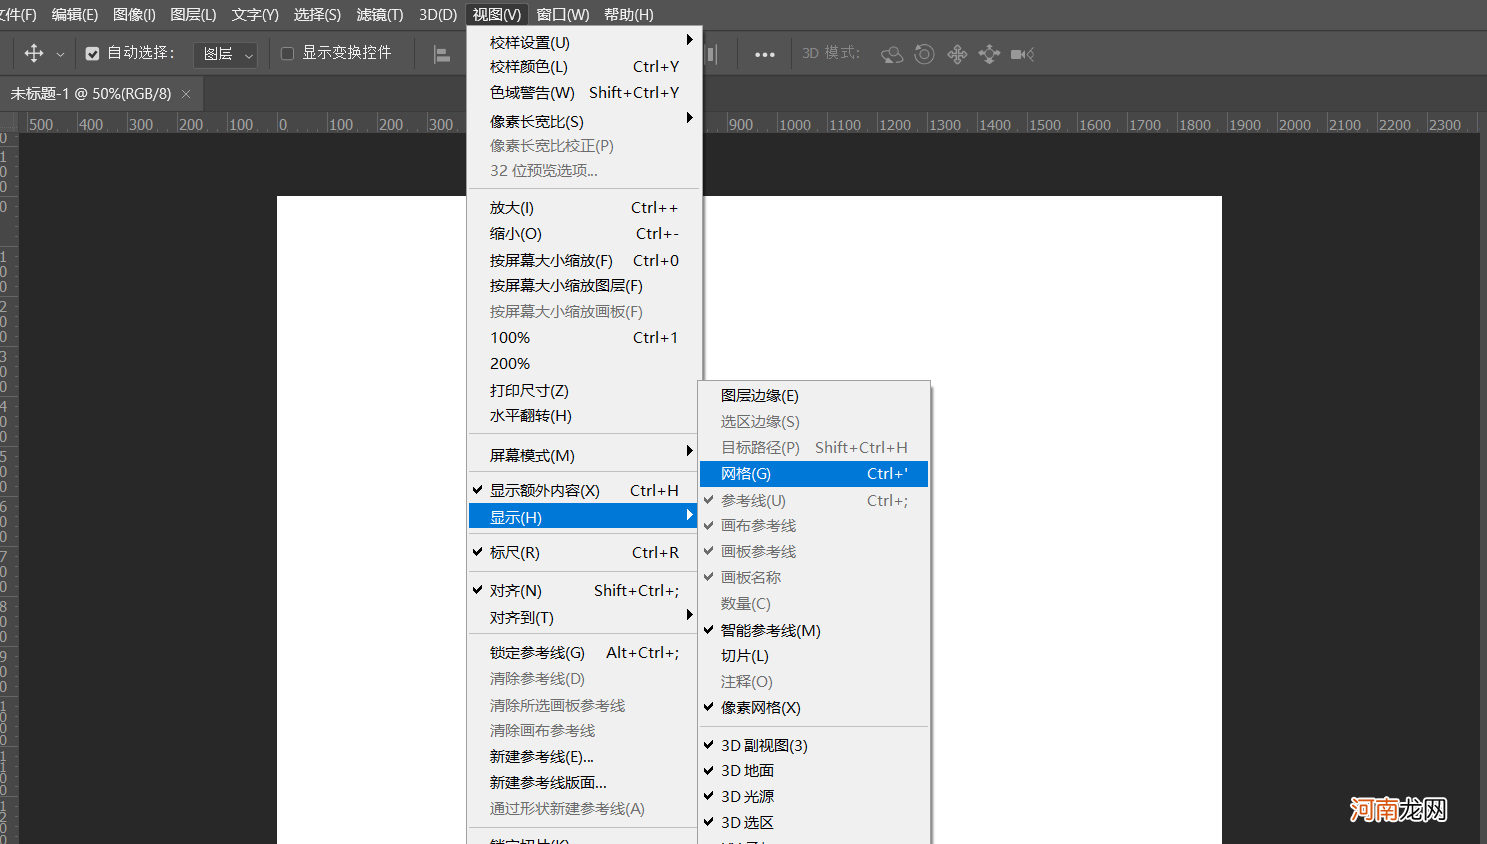1487x844 pixels.
Task: Toggle the 显示变换控件 checkbox
Action: (287, 54)
